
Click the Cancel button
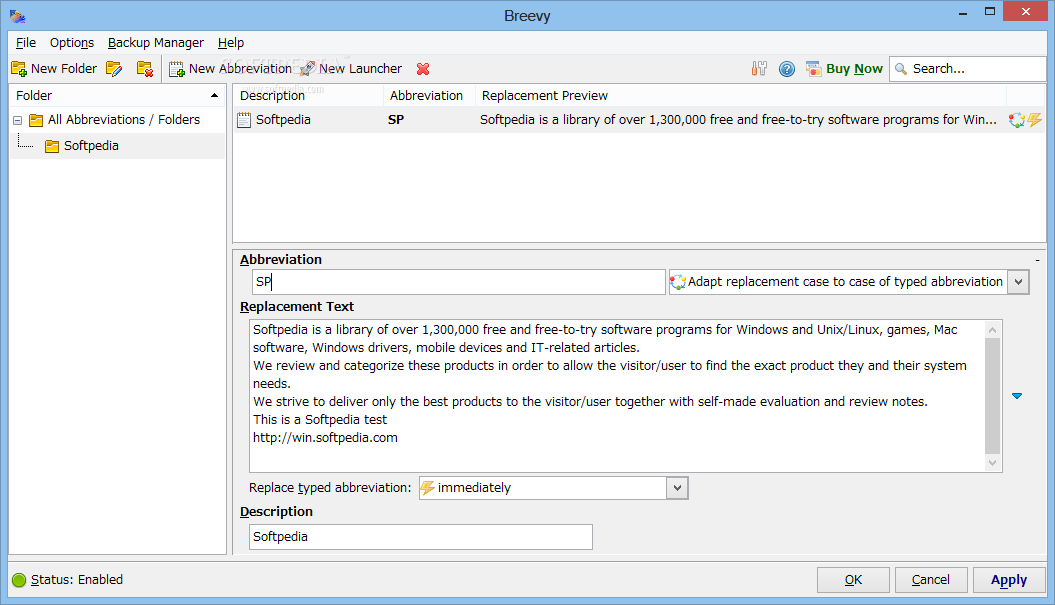pyautogui.click(x=931, y=580)
